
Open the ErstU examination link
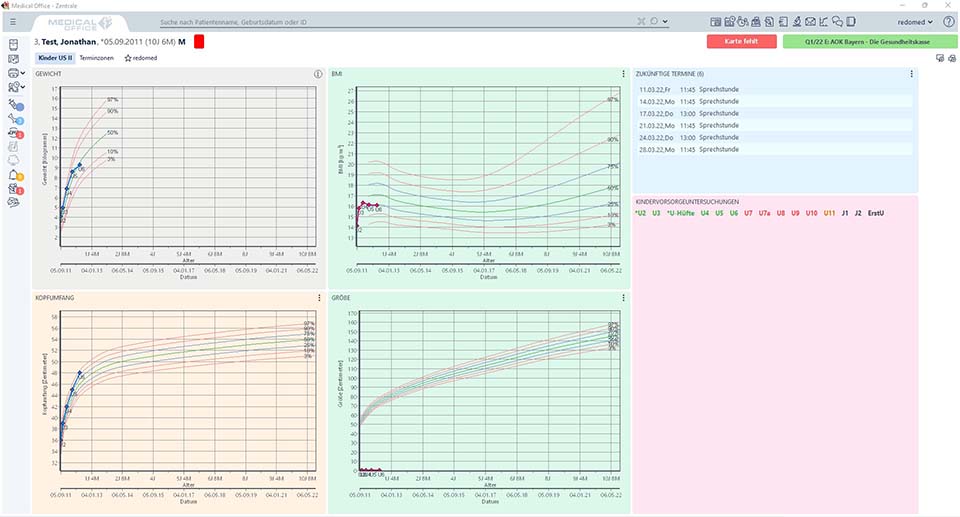click(876, 213)
